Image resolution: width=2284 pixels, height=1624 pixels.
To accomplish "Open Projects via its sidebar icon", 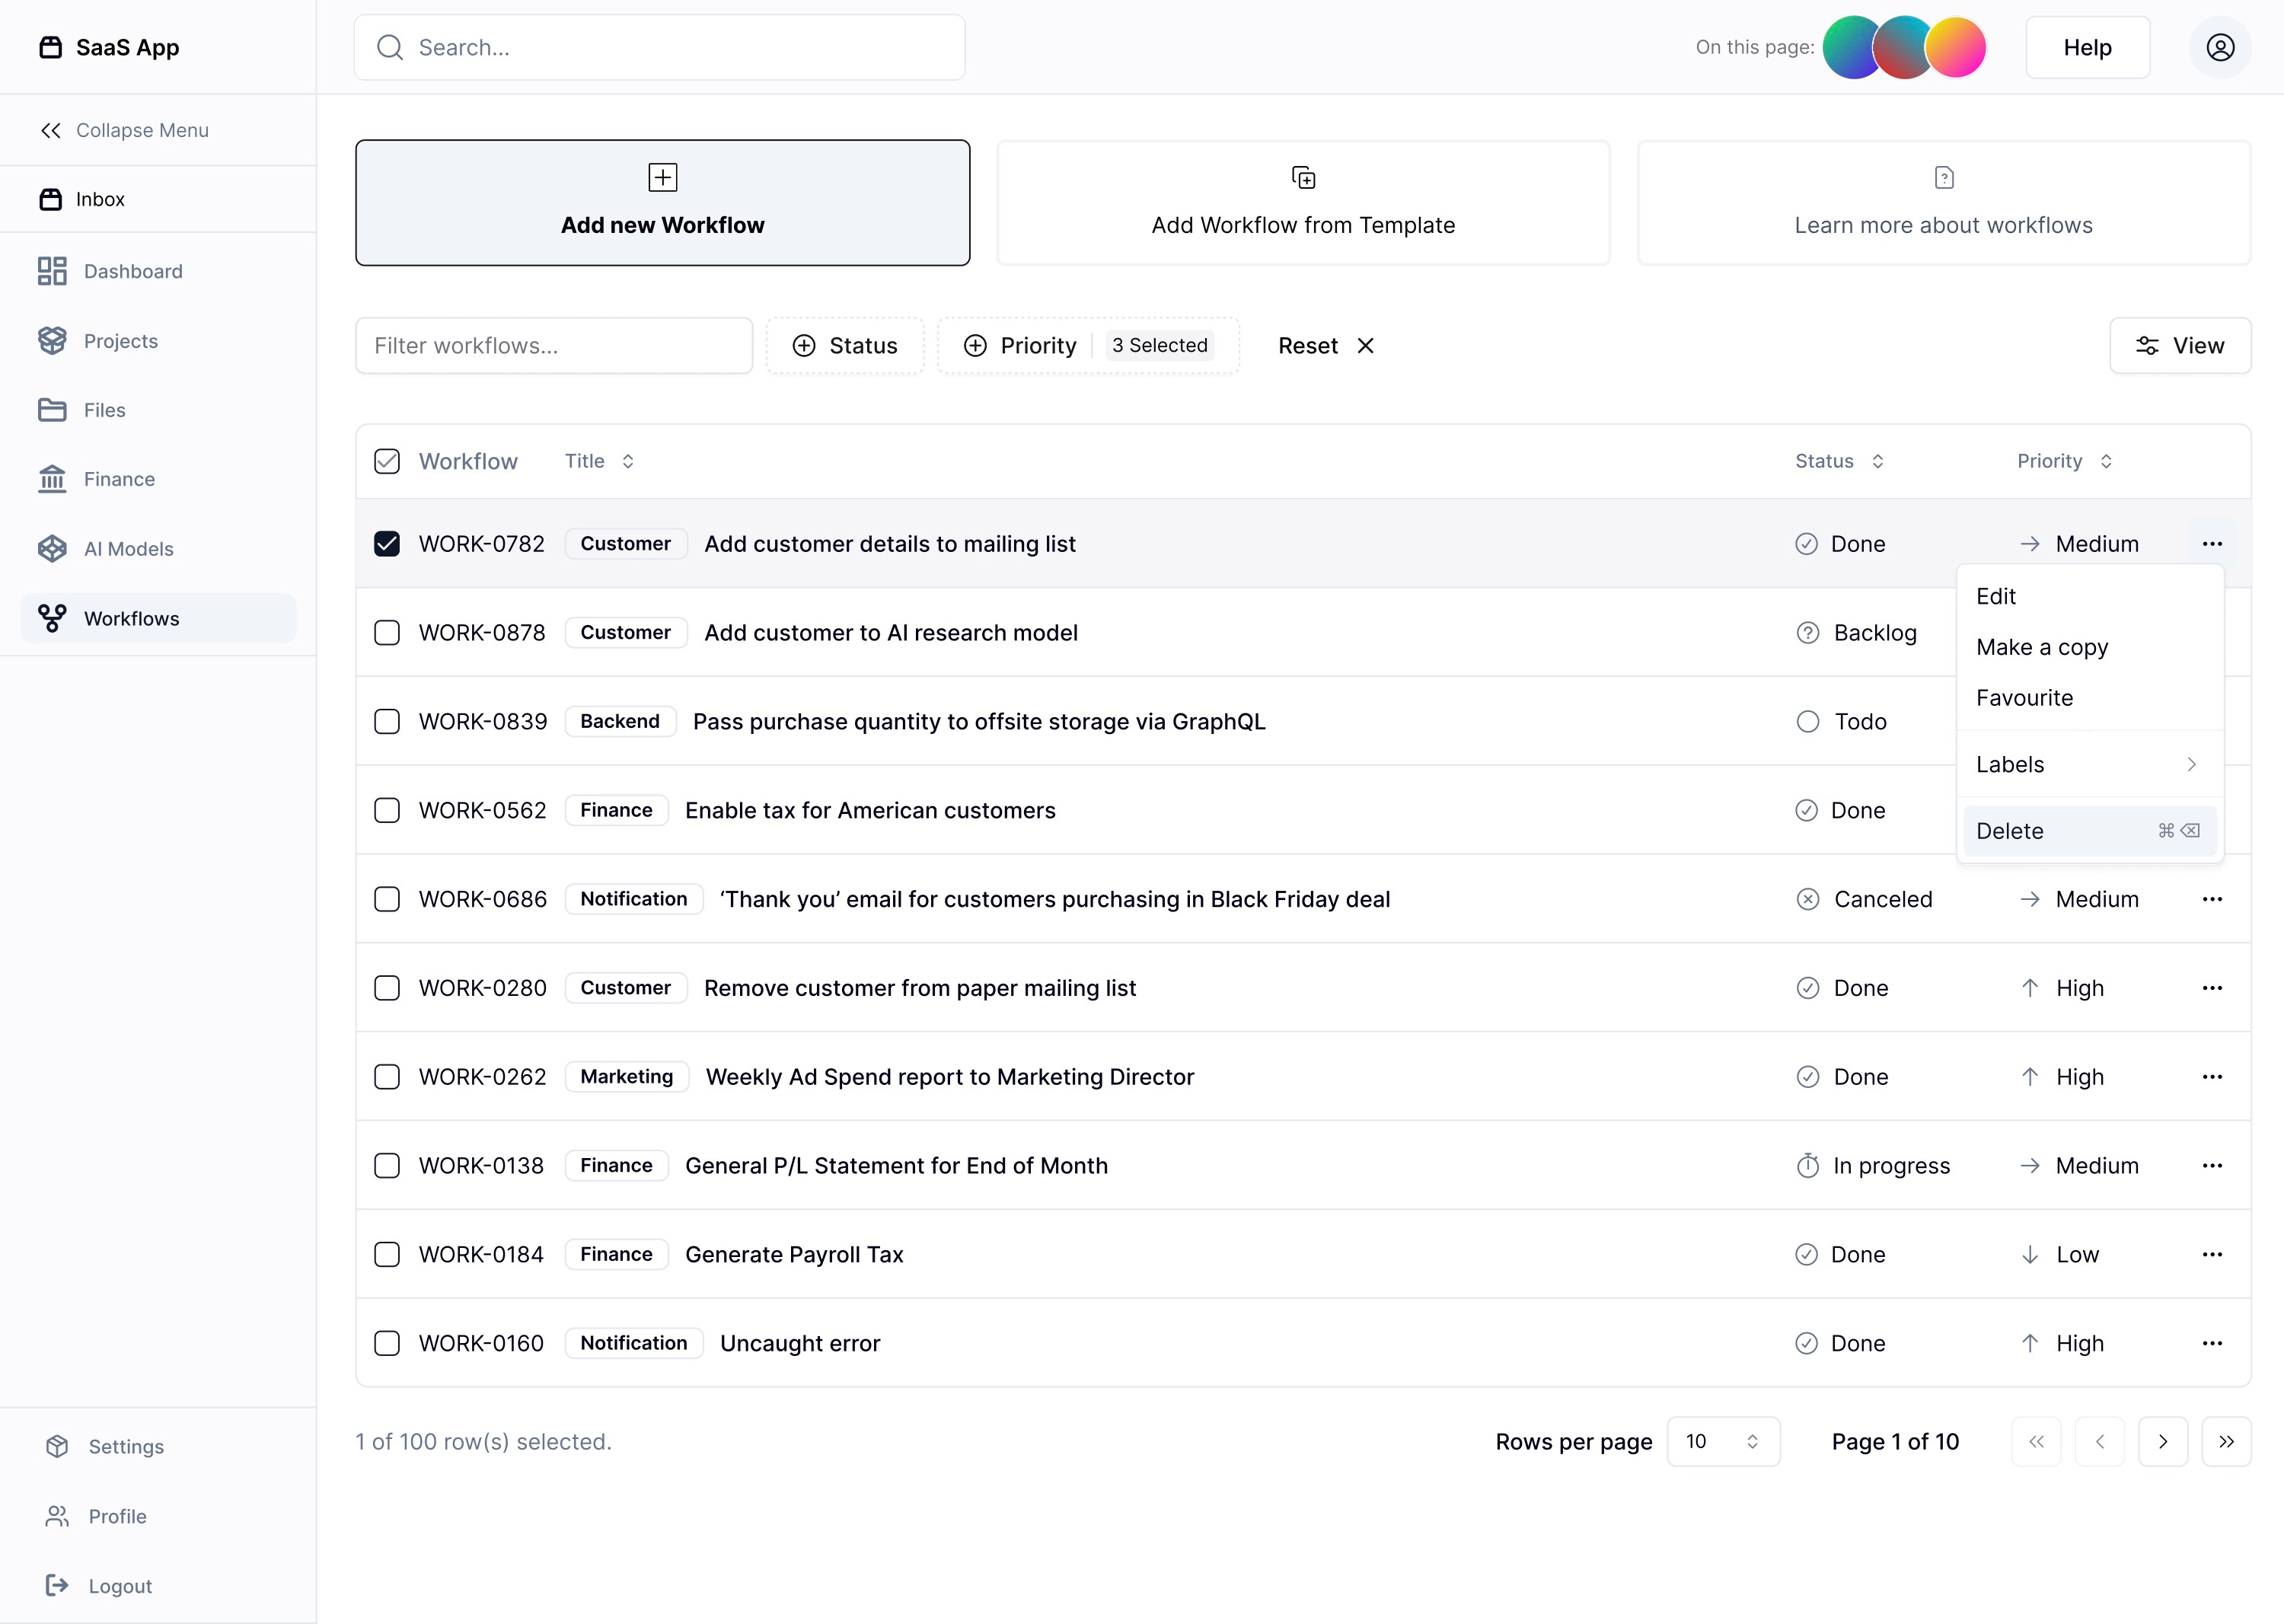I will point(52,340).
